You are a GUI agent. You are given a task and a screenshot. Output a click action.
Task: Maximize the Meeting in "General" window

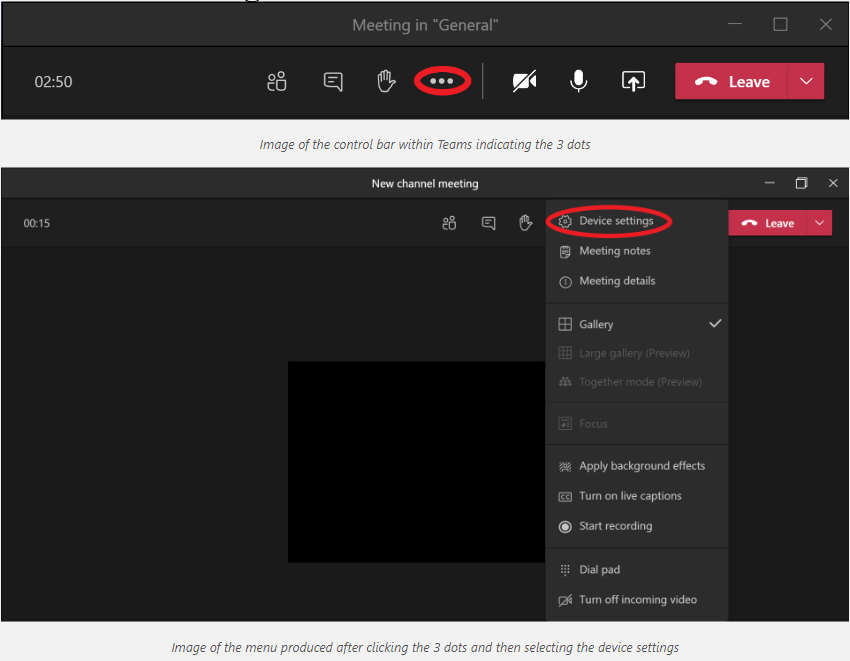tap(780, 24)
